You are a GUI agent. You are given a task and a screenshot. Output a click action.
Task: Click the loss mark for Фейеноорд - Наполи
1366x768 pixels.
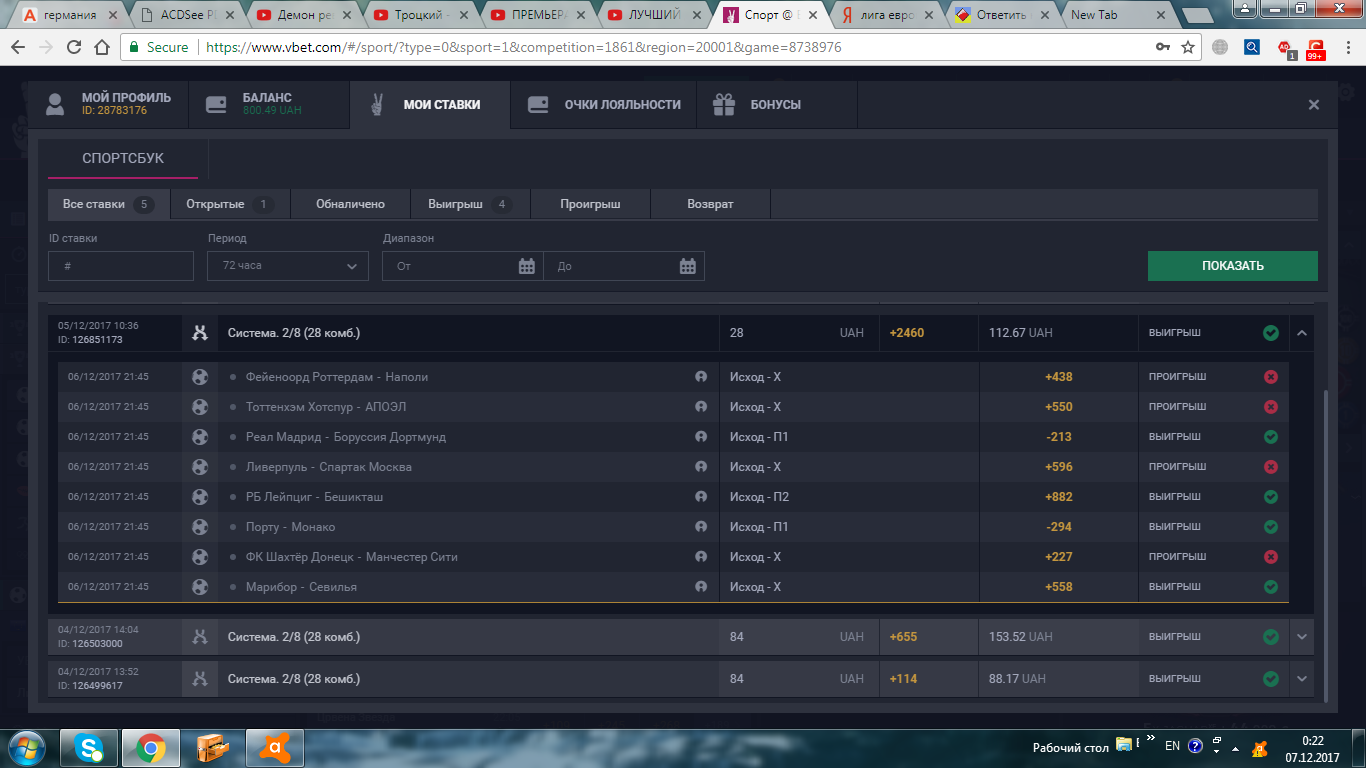[1271, 377]
